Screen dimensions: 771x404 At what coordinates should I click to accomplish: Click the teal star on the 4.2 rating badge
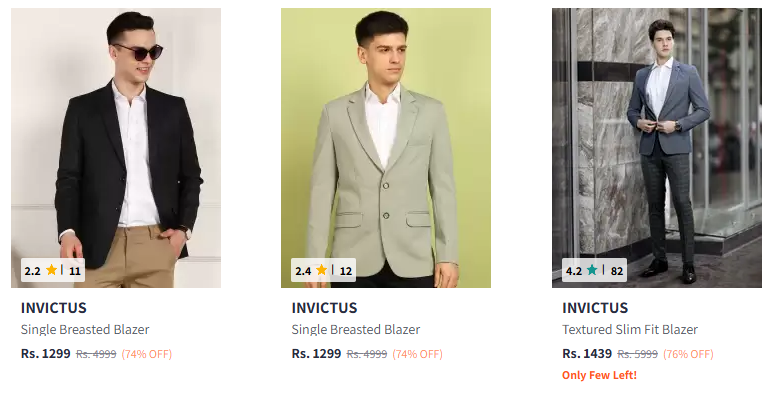click(592, 270)
